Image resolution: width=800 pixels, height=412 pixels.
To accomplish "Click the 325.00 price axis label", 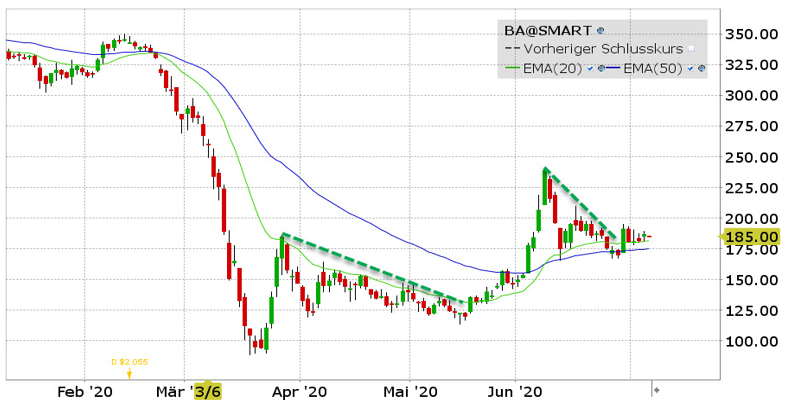I will pos(752,65).
